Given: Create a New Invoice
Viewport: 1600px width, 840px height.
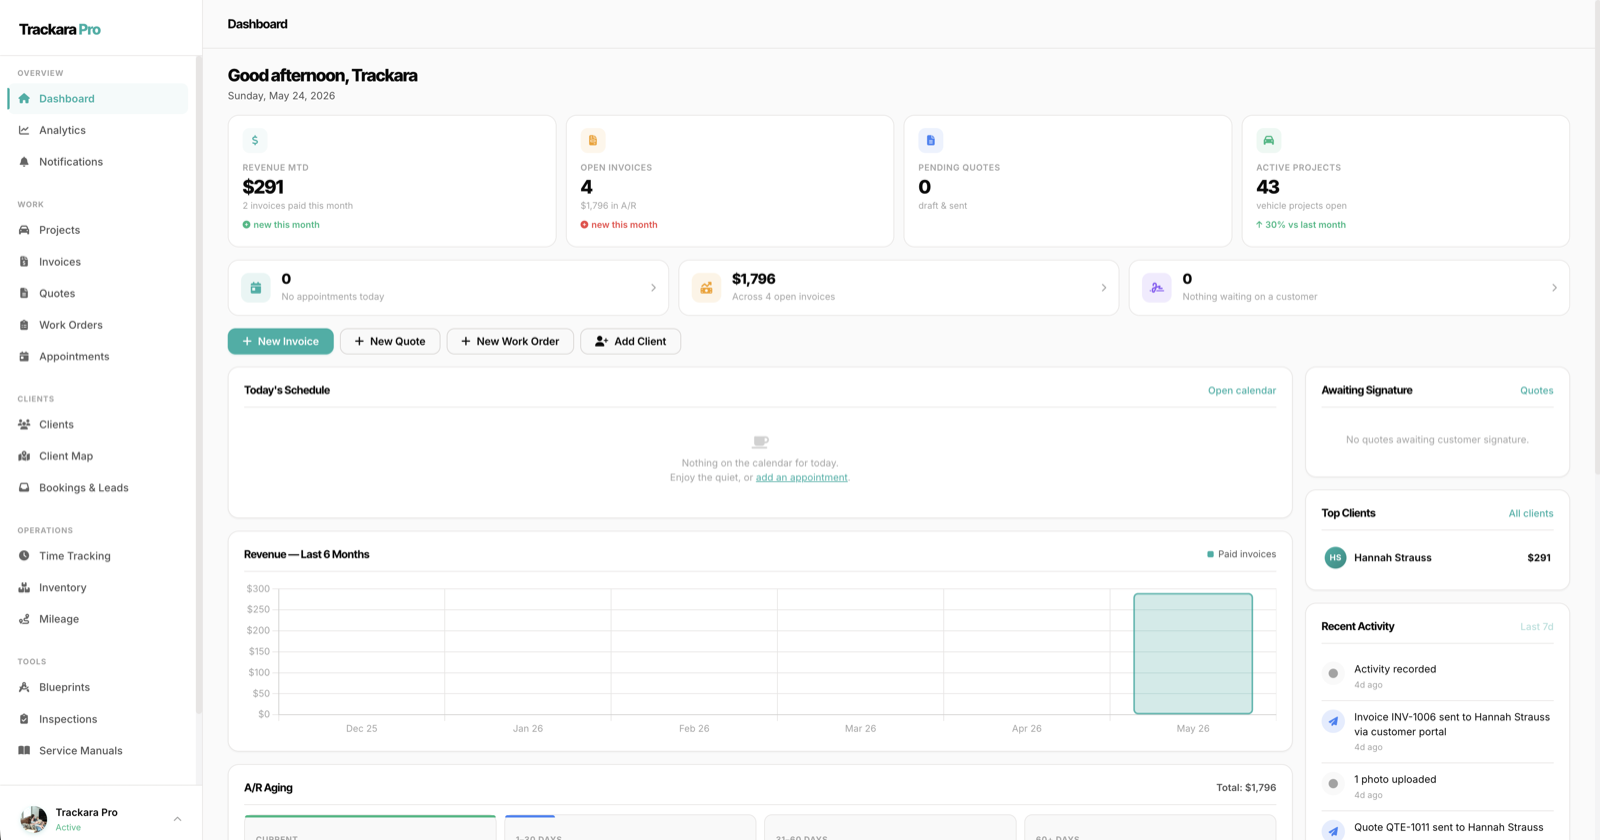Looking at the screenshot, I should (x=281, y=341).
